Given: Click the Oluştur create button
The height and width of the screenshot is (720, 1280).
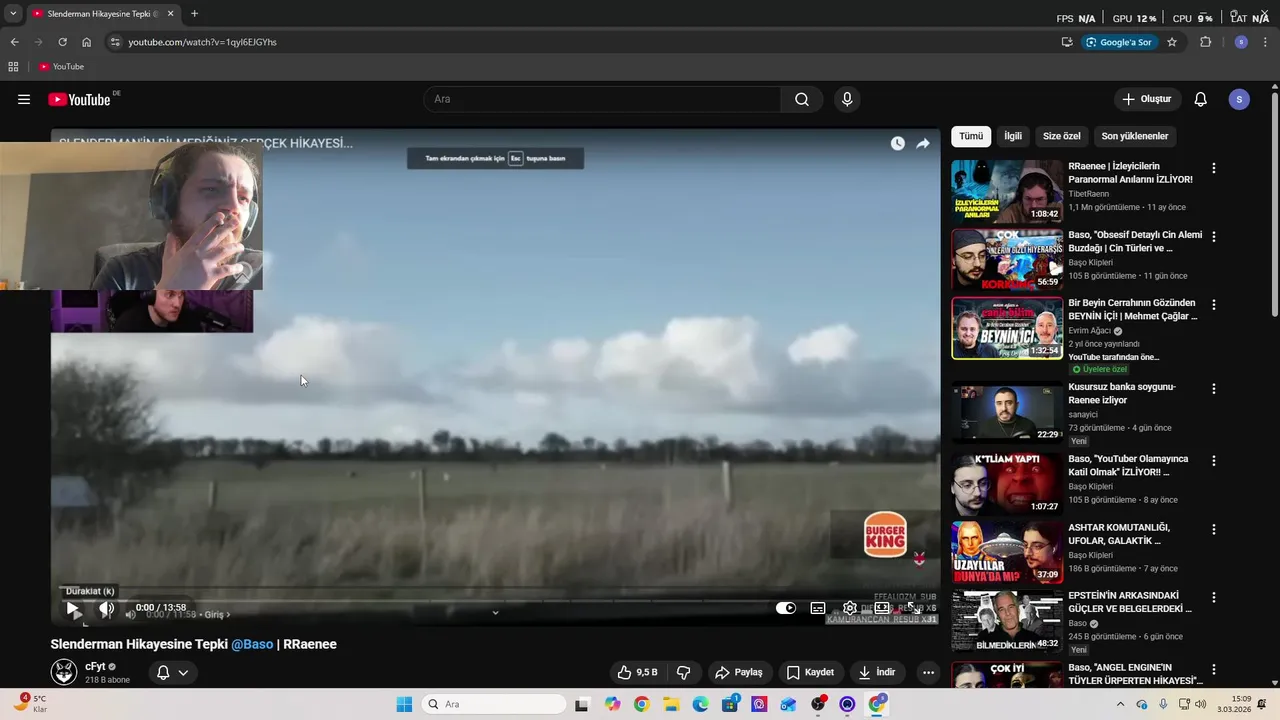Looking at the screenshot, I should coord(1147,99).
